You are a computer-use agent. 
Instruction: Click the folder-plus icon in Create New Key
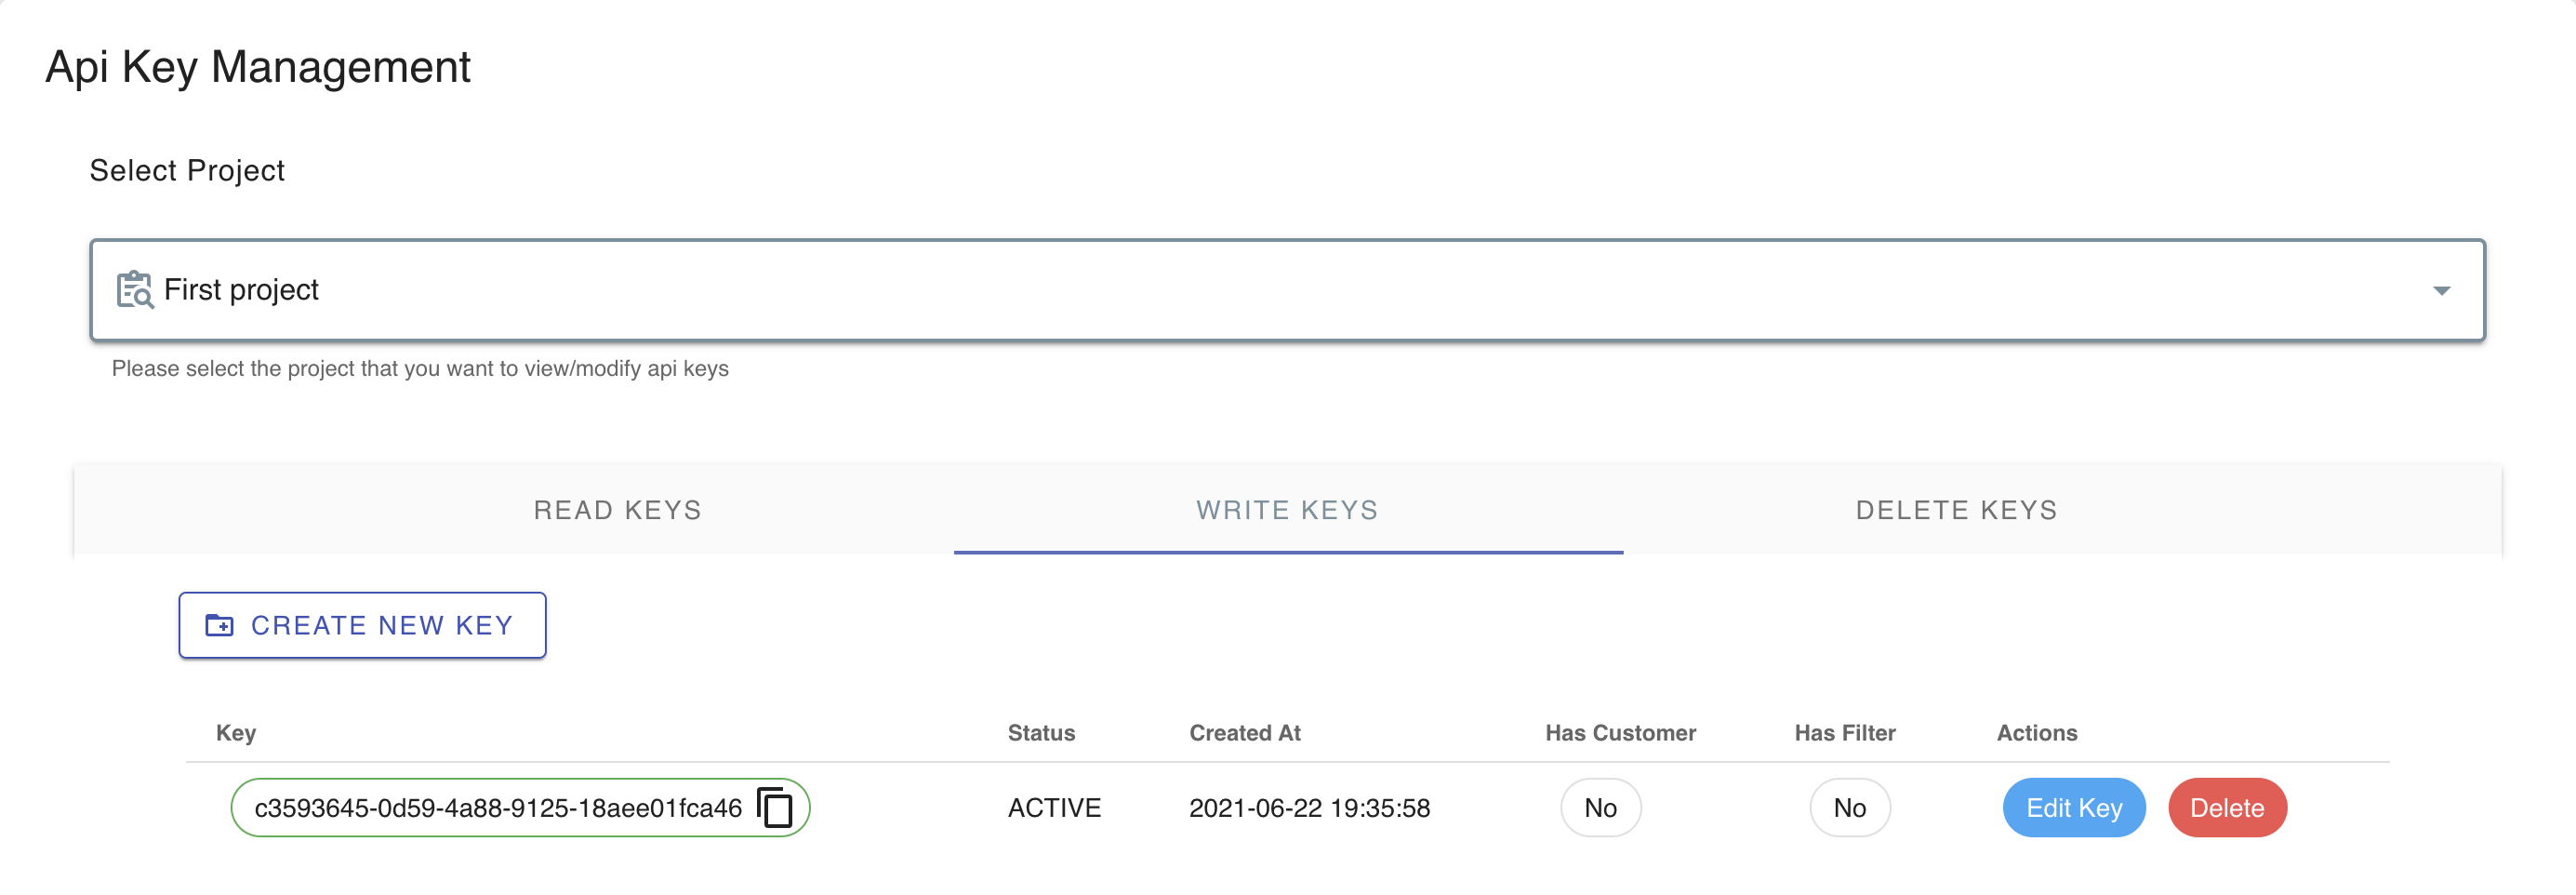(x=221, y=624)
